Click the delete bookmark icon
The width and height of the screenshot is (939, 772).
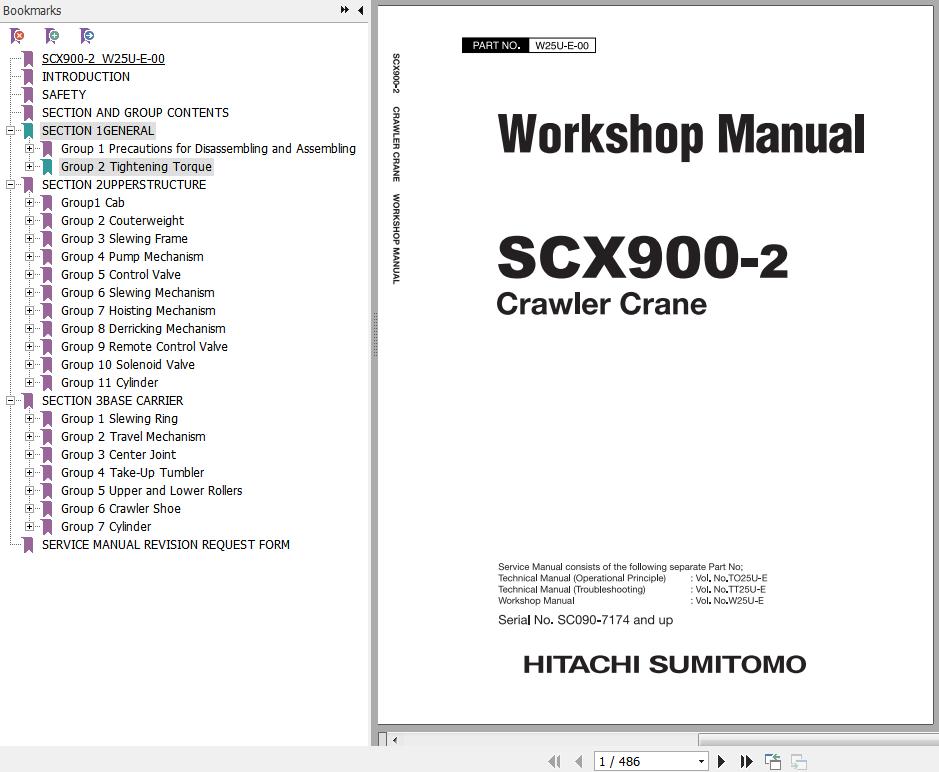coord(17,36)
